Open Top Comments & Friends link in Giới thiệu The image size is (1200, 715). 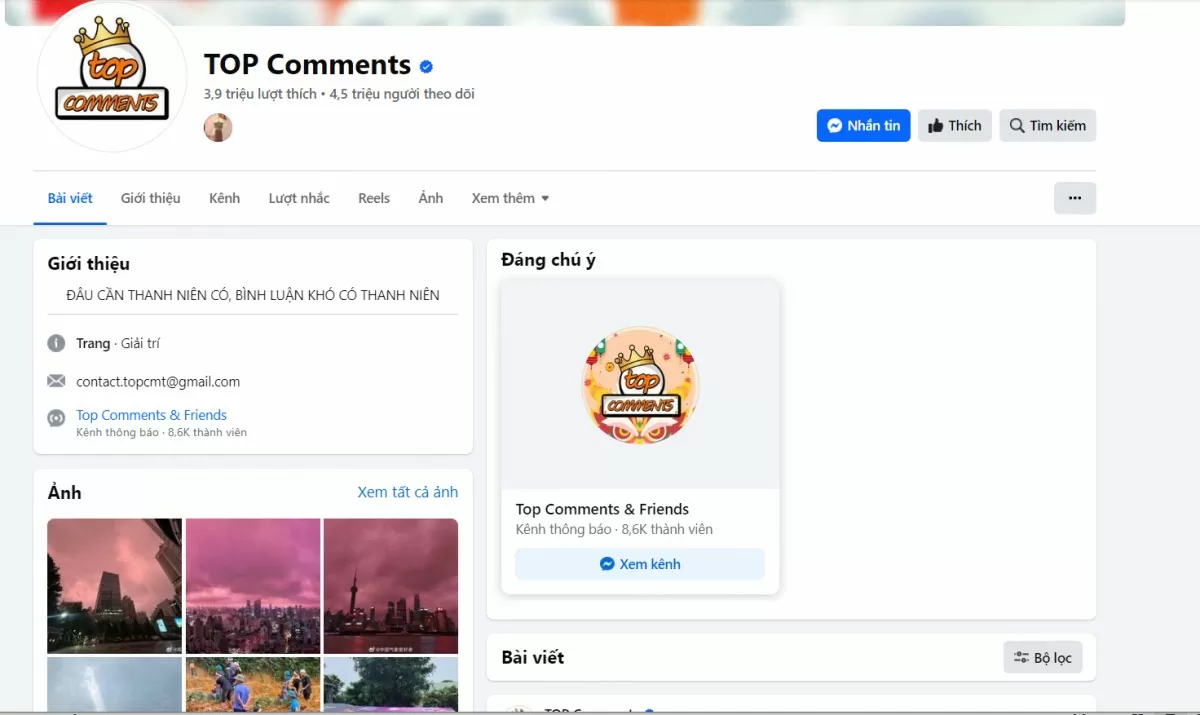tap(151, 415)
